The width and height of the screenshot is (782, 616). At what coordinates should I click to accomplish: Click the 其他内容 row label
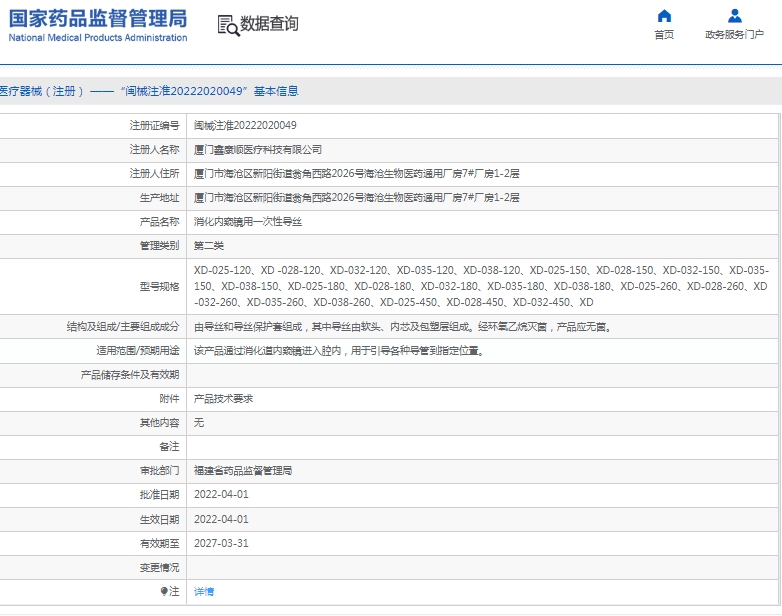[x=160, y=422]
